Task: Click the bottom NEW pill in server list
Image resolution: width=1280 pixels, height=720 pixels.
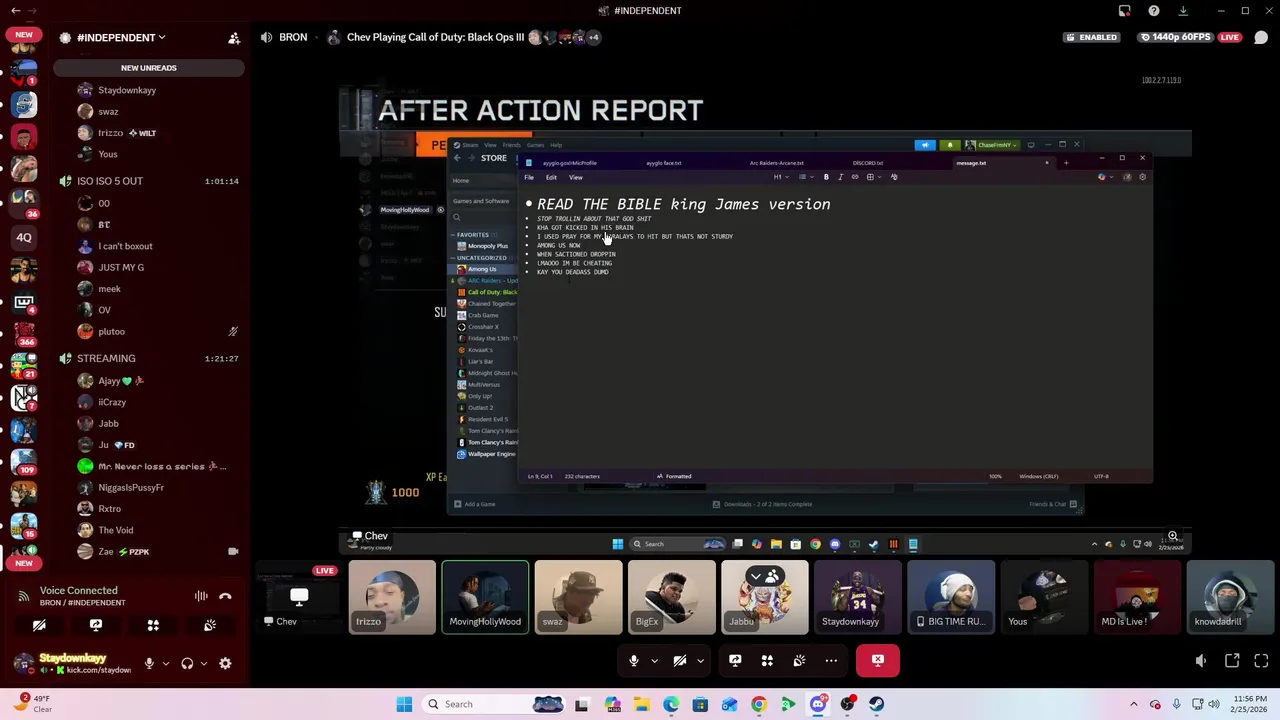Action: pos(24,563)
